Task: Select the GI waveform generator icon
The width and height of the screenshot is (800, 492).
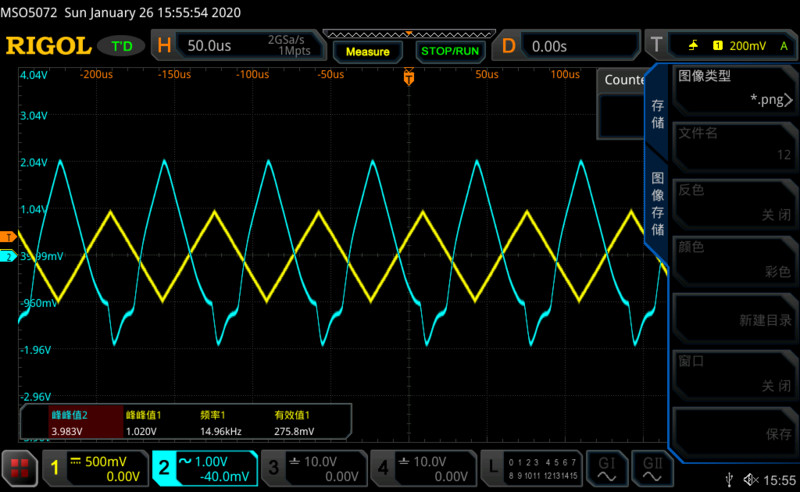Action: tap(607, 468)
